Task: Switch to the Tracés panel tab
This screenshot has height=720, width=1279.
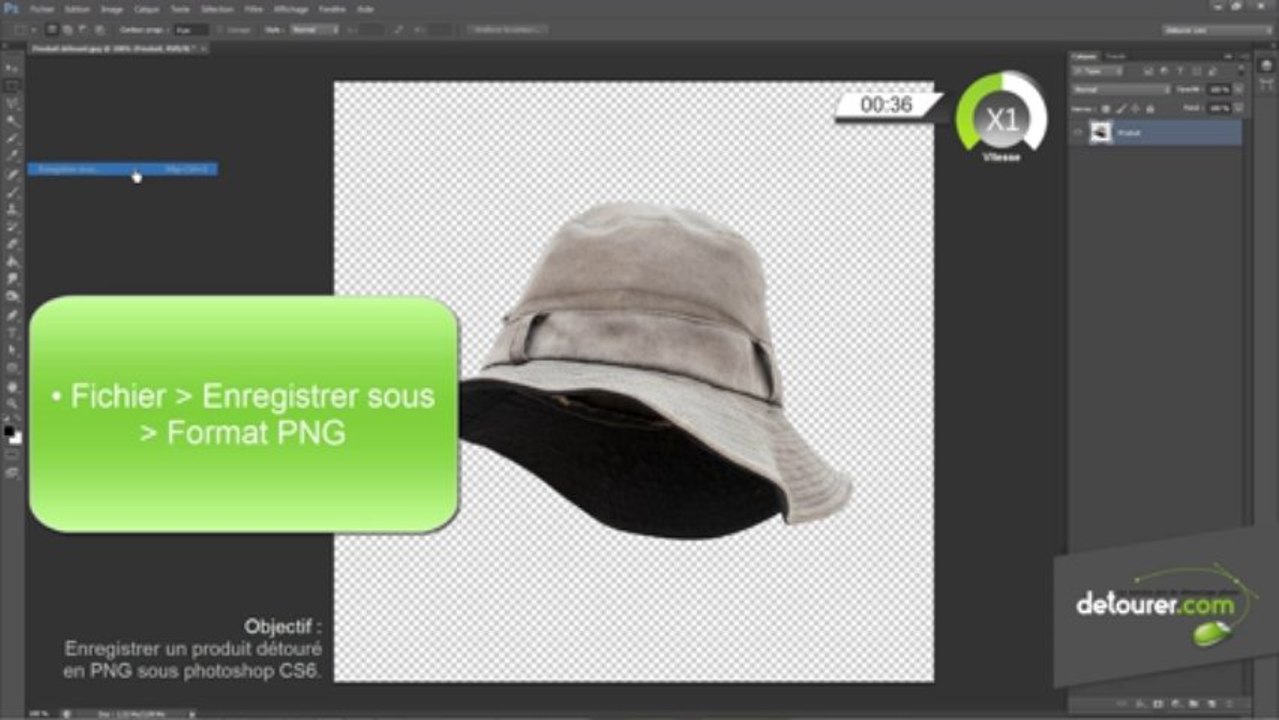Action: (x=1116, y=56)
